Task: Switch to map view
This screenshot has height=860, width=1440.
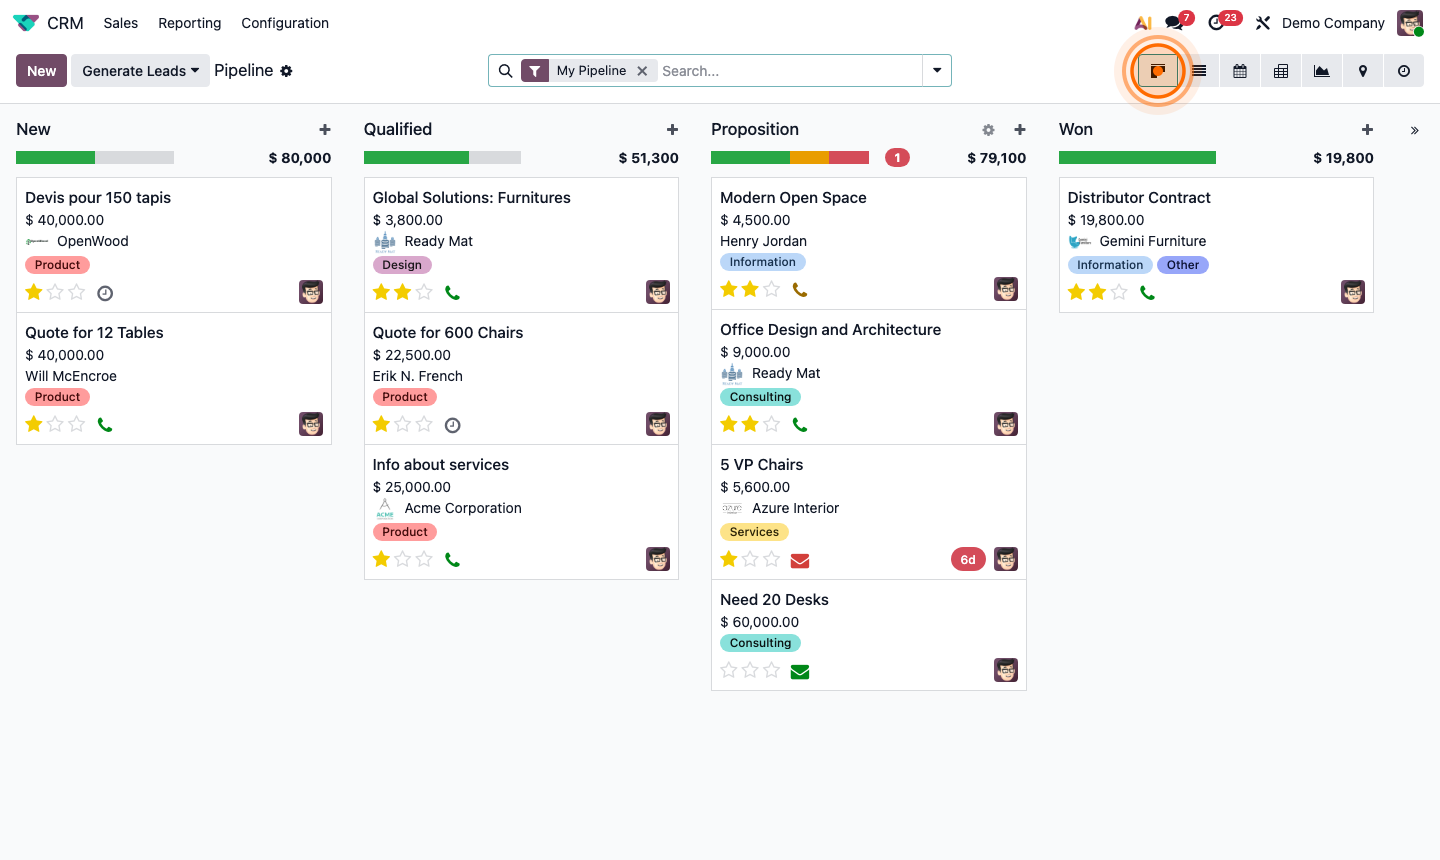Action: (1362, 70)
